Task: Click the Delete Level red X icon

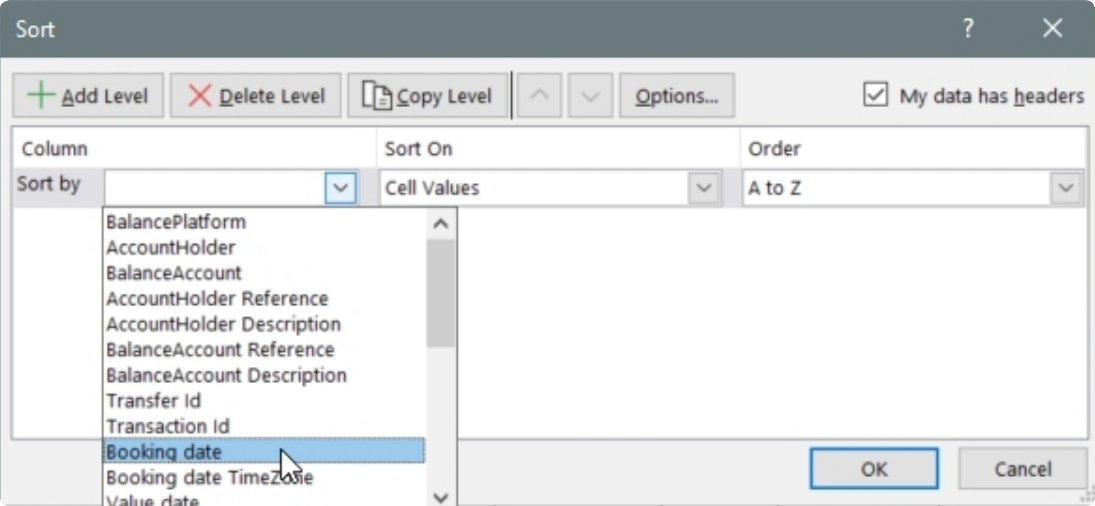Action: pos(200,96)
